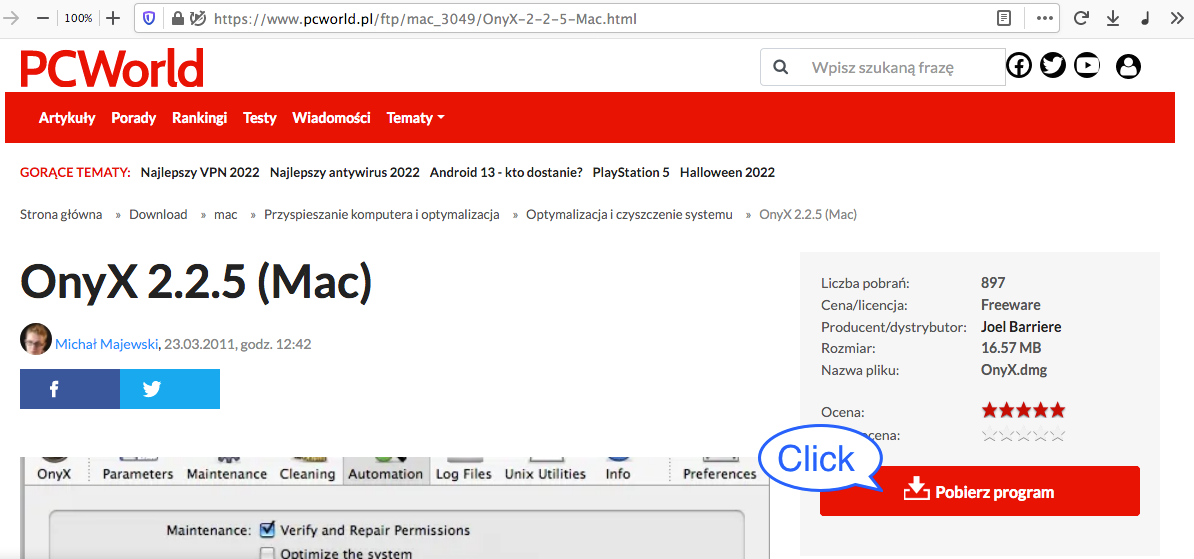Image resolution: width=1194 pixels, height=559 pixels.
Task: Open 'Optymalizacja i czyszczenie systemu' breadcrumb
Action: tap(629, 215)
